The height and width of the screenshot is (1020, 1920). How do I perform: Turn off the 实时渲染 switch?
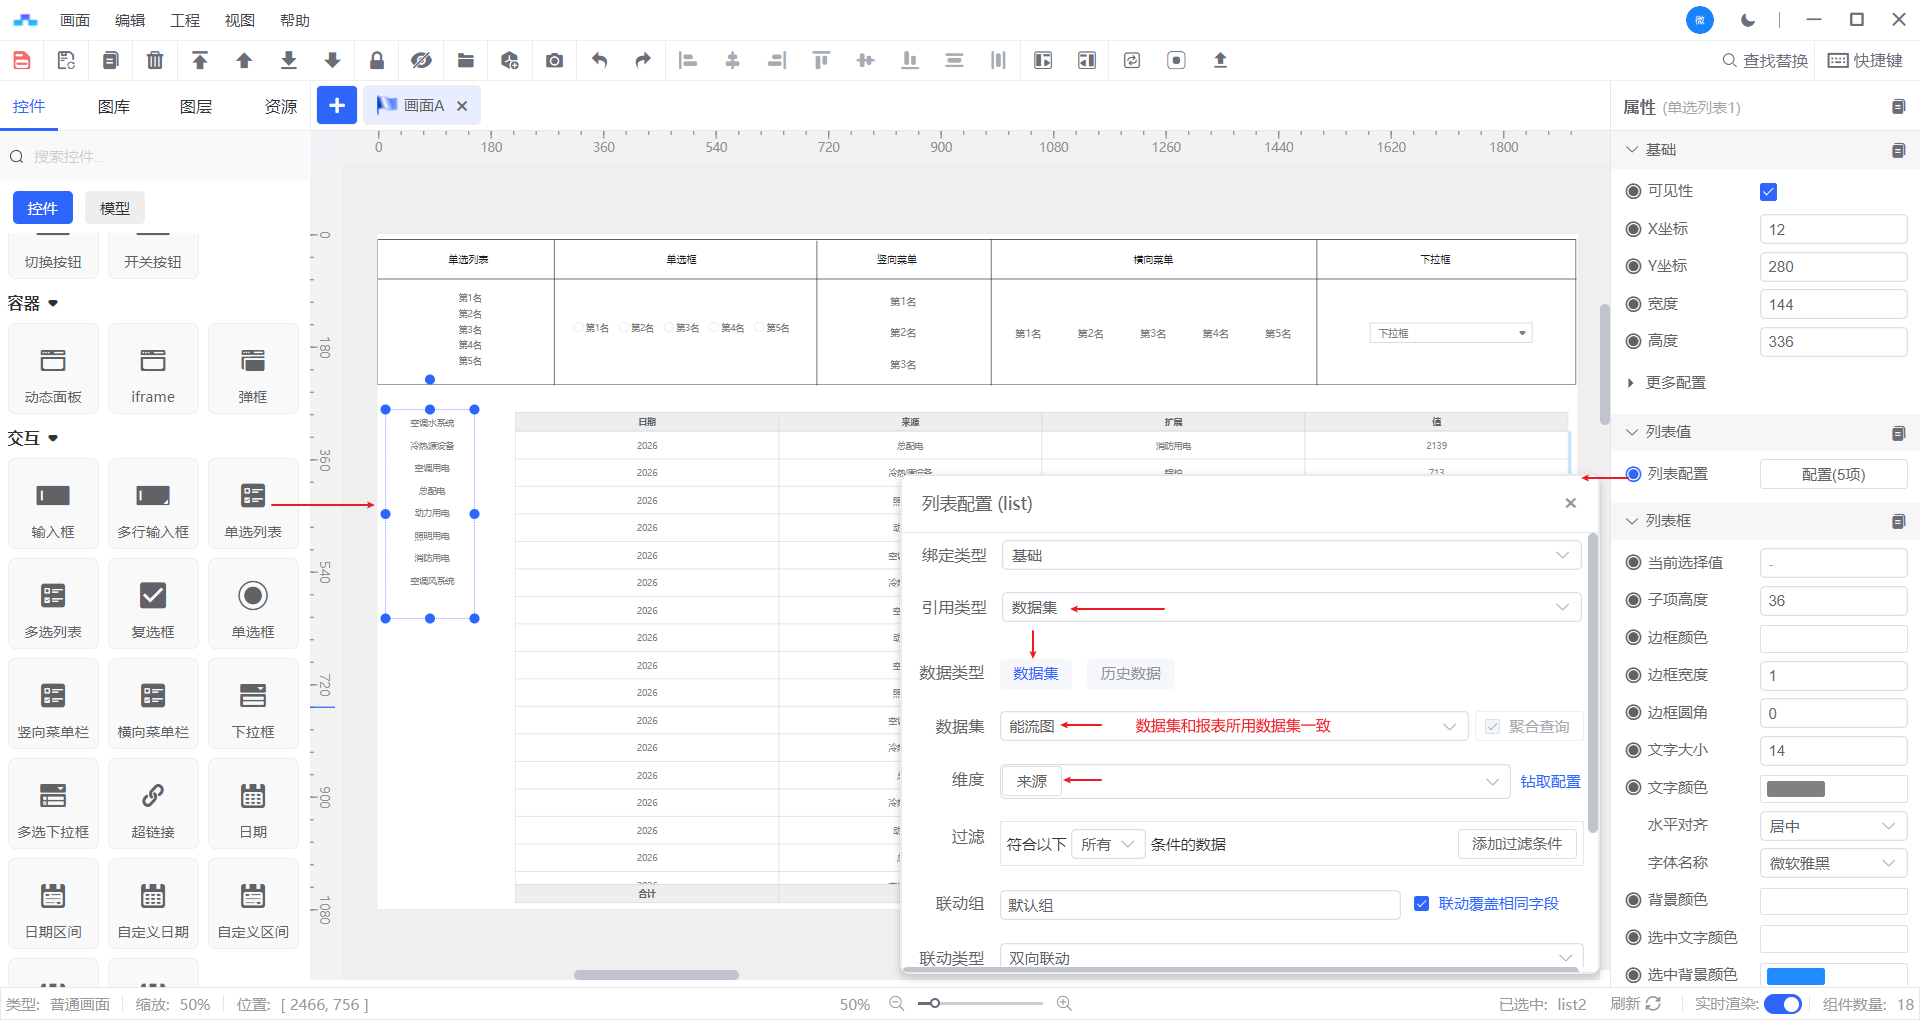tap(1782, 1004)
